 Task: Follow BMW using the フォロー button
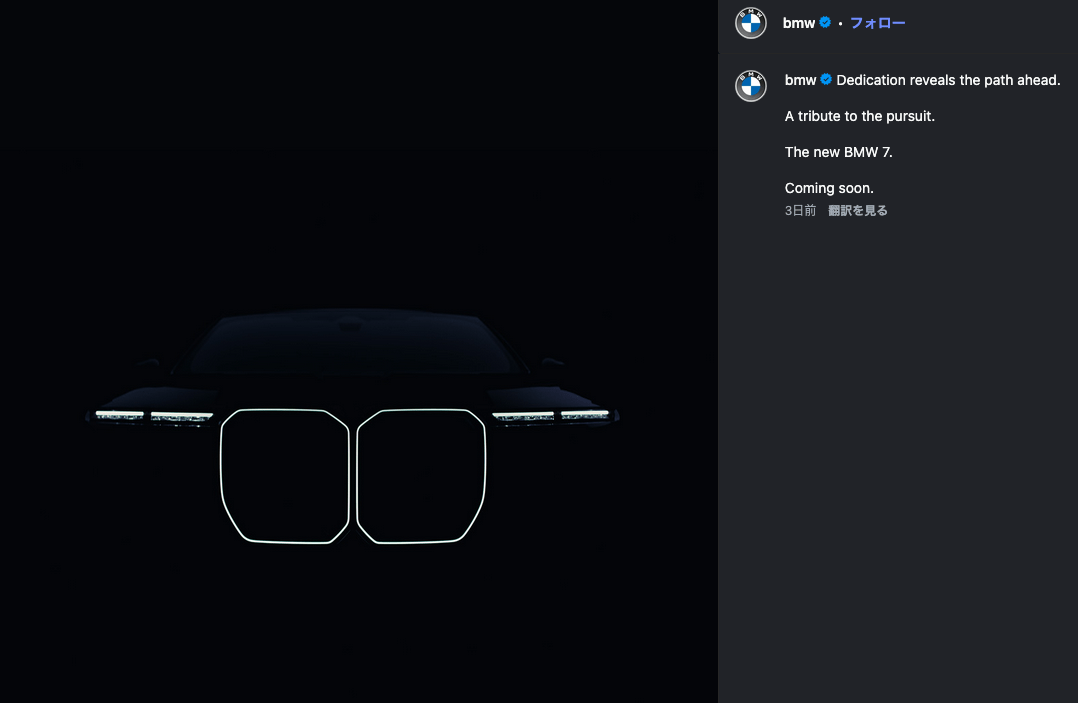pyautogui.click(x=877, y=23)
